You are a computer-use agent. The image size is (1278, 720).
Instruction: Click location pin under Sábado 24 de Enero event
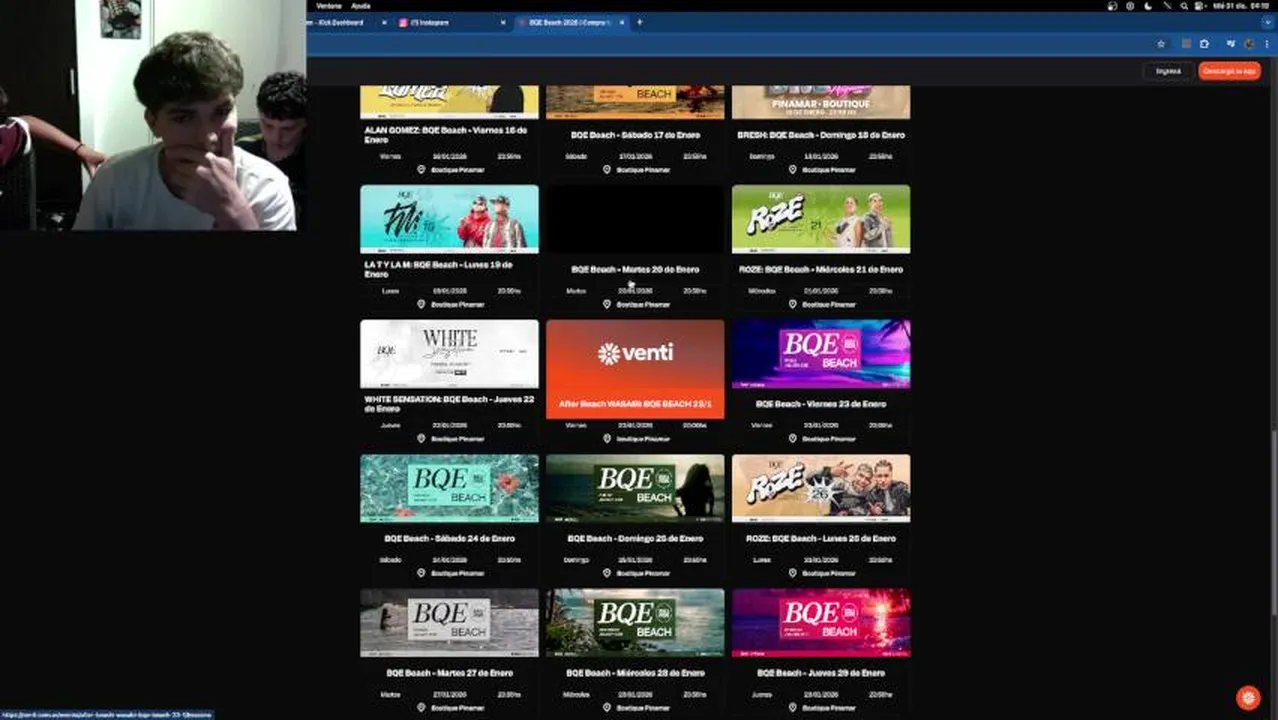tap(421, 573)
